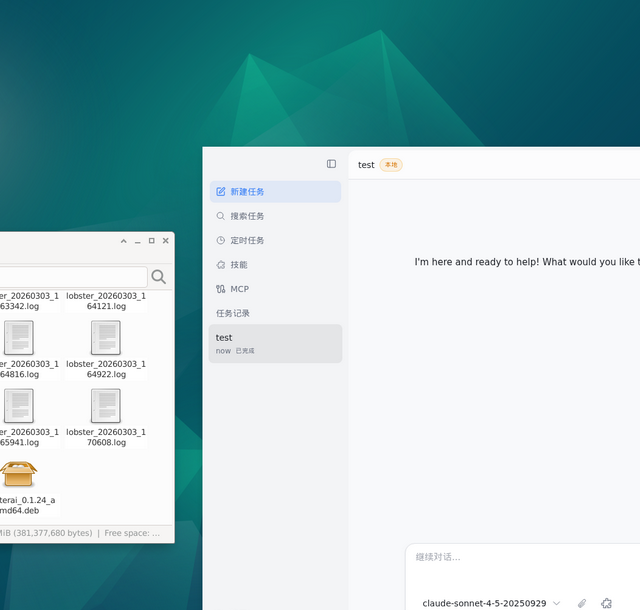
Task: Select the test title in header
Action: click(x=366, y=165)
